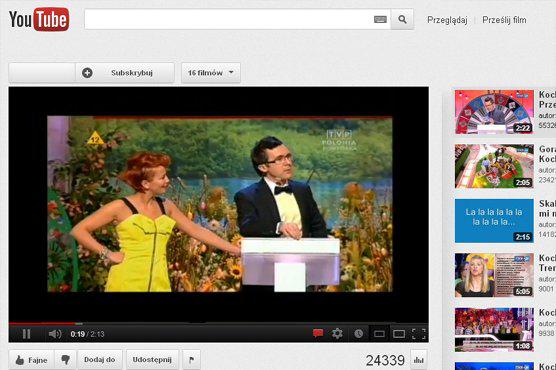Switch to small player size
Viewport: 556px width, 370px height.
coord(379,334)
